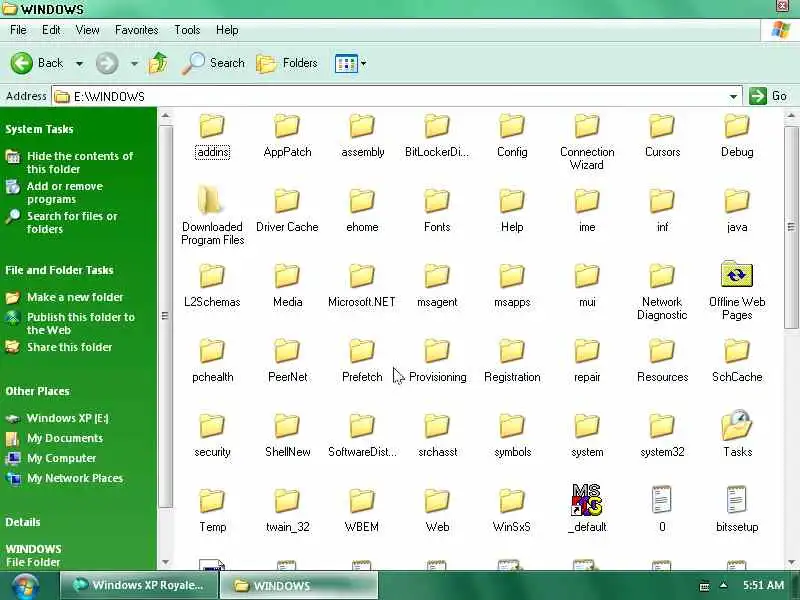The height and width of the screenshot is (600, 800).
Task: Open My Documents in Other Places
Action: [65, 438]
